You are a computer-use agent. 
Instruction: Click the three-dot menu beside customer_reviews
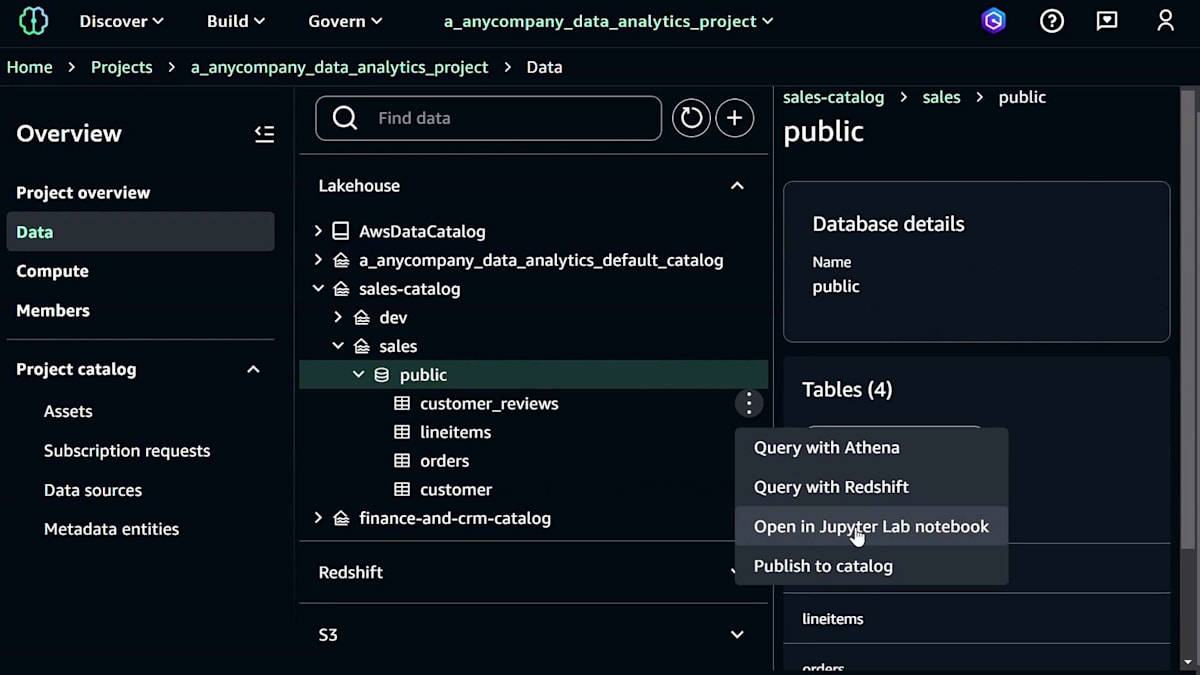pos(748,403)
